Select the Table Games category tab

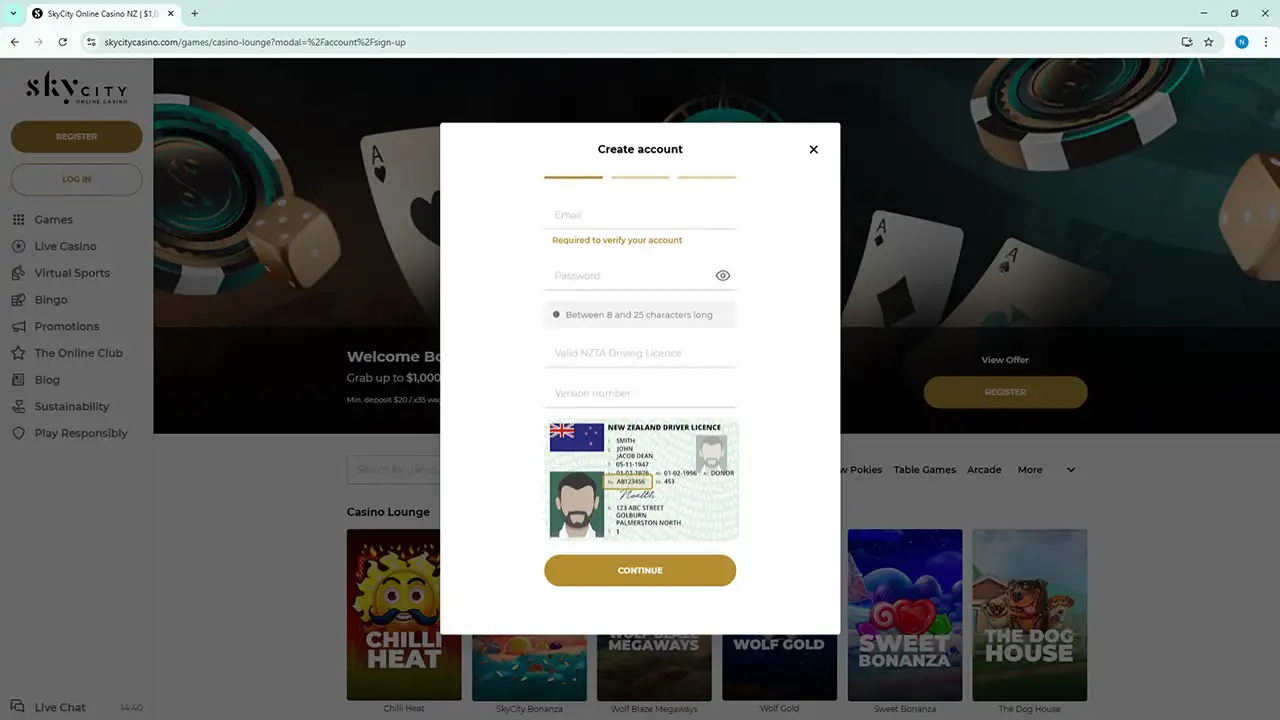(x=924, y=470)
